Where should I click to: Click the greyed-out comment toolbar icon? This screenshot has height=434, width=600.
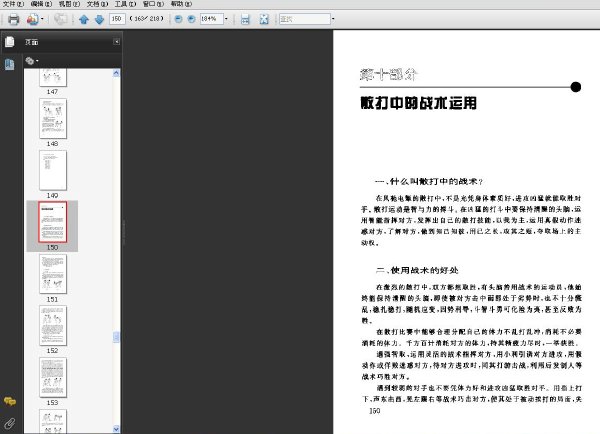pos(60,19)
